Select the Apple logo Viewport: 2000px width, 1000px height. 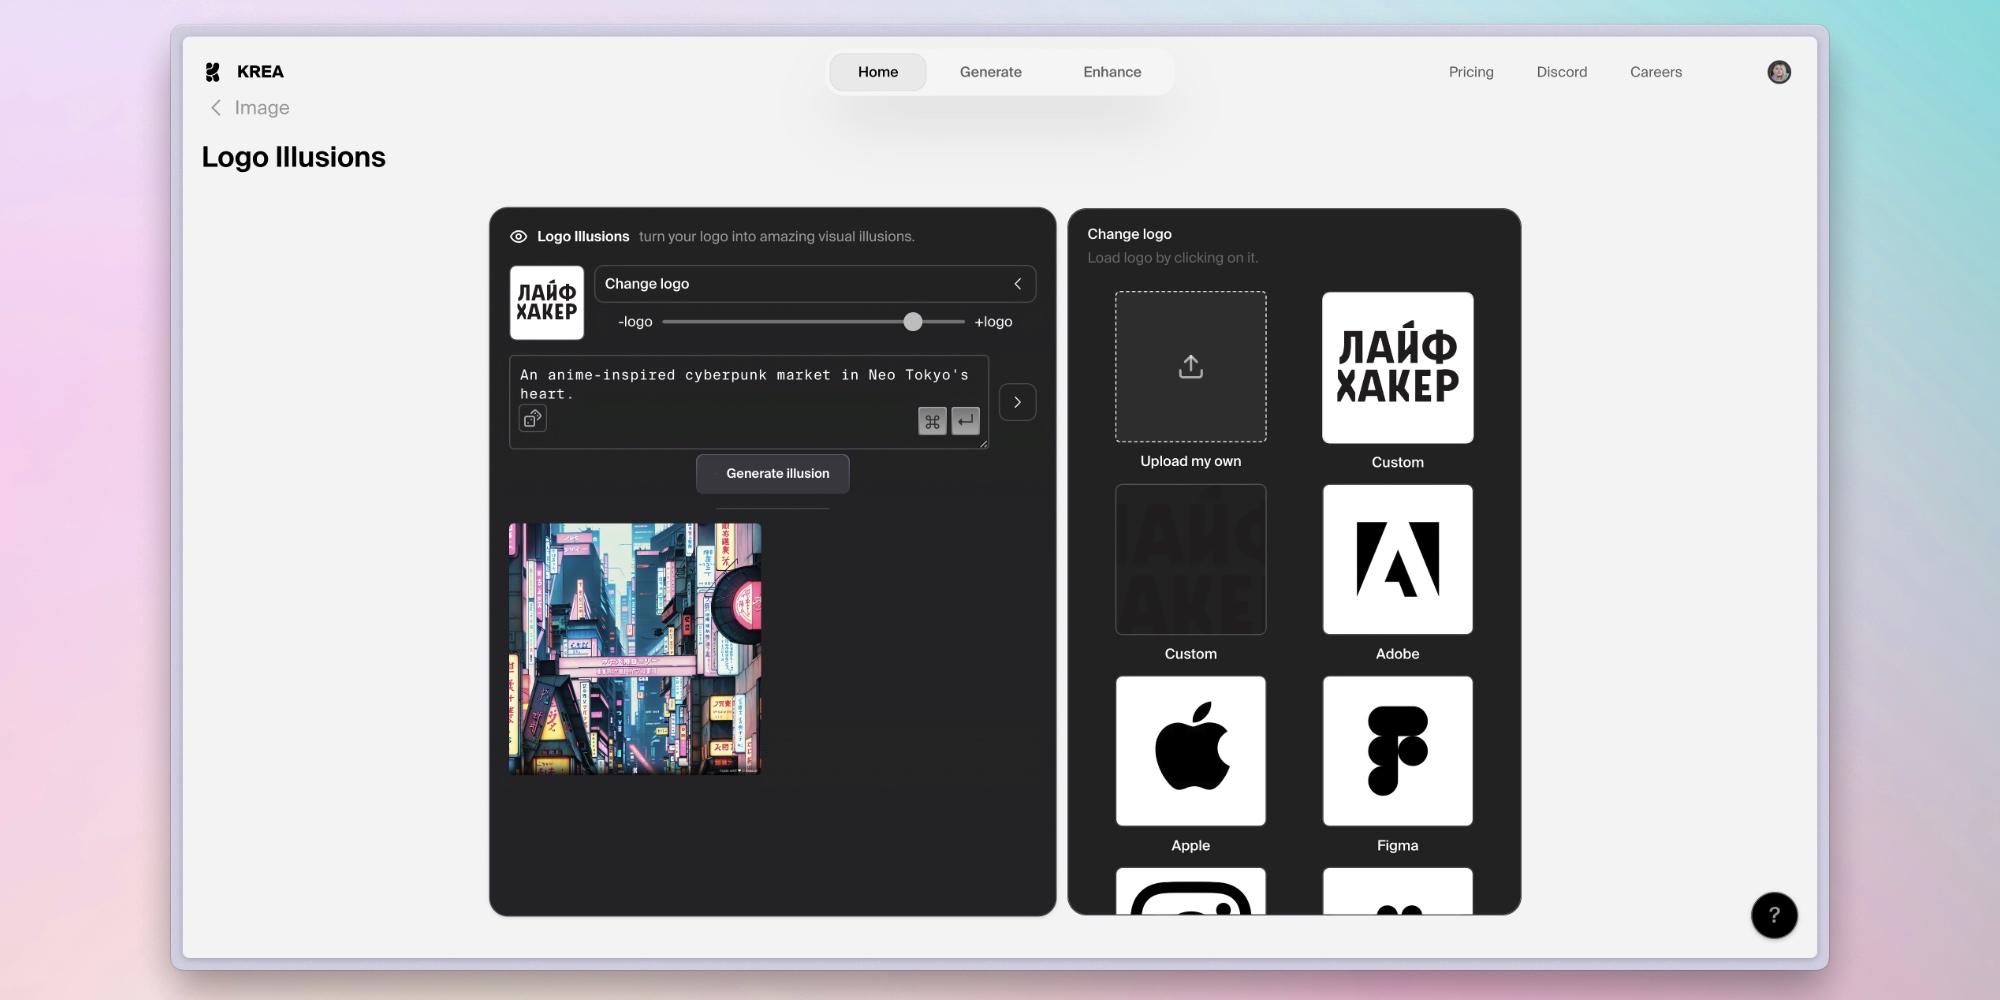click(1191, 751)
